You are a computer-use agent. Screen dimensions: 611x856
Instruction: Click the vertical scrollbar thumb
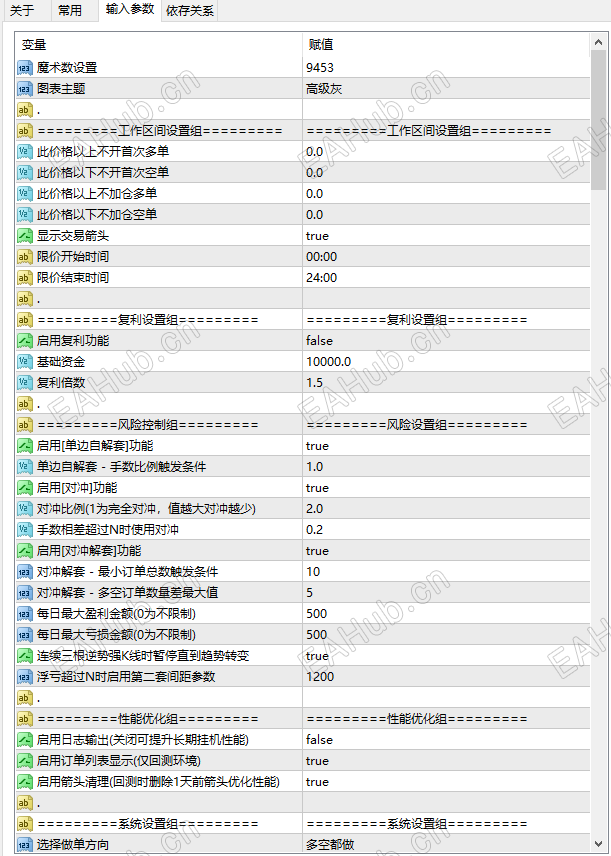[x=598, y=120]
